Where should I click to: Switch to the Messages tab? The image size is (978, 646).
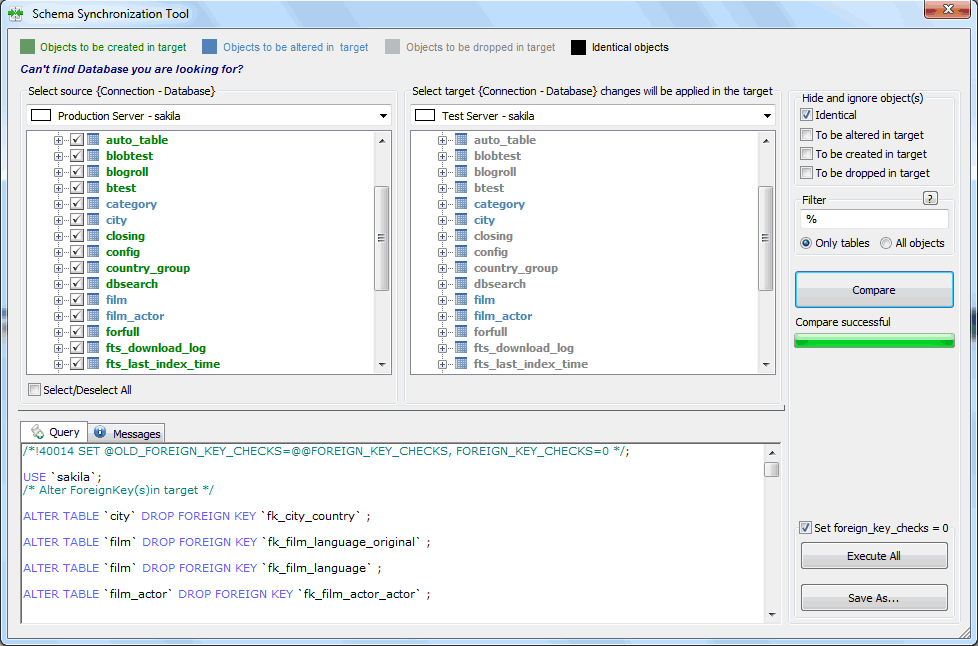[127, 433]
